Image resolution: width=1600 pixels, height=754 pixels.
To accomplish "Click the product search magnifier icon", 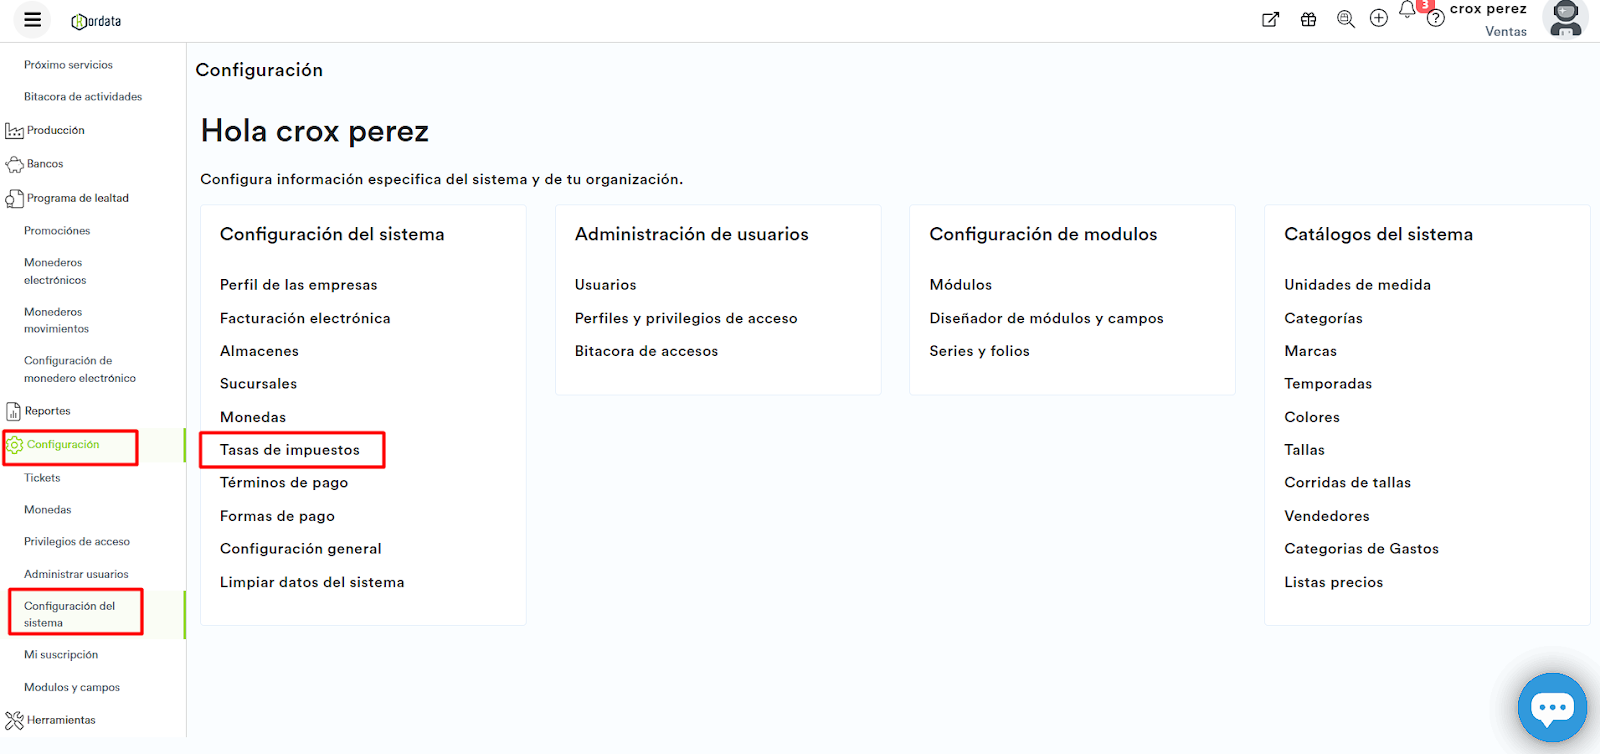I will tap(1345, 19).
